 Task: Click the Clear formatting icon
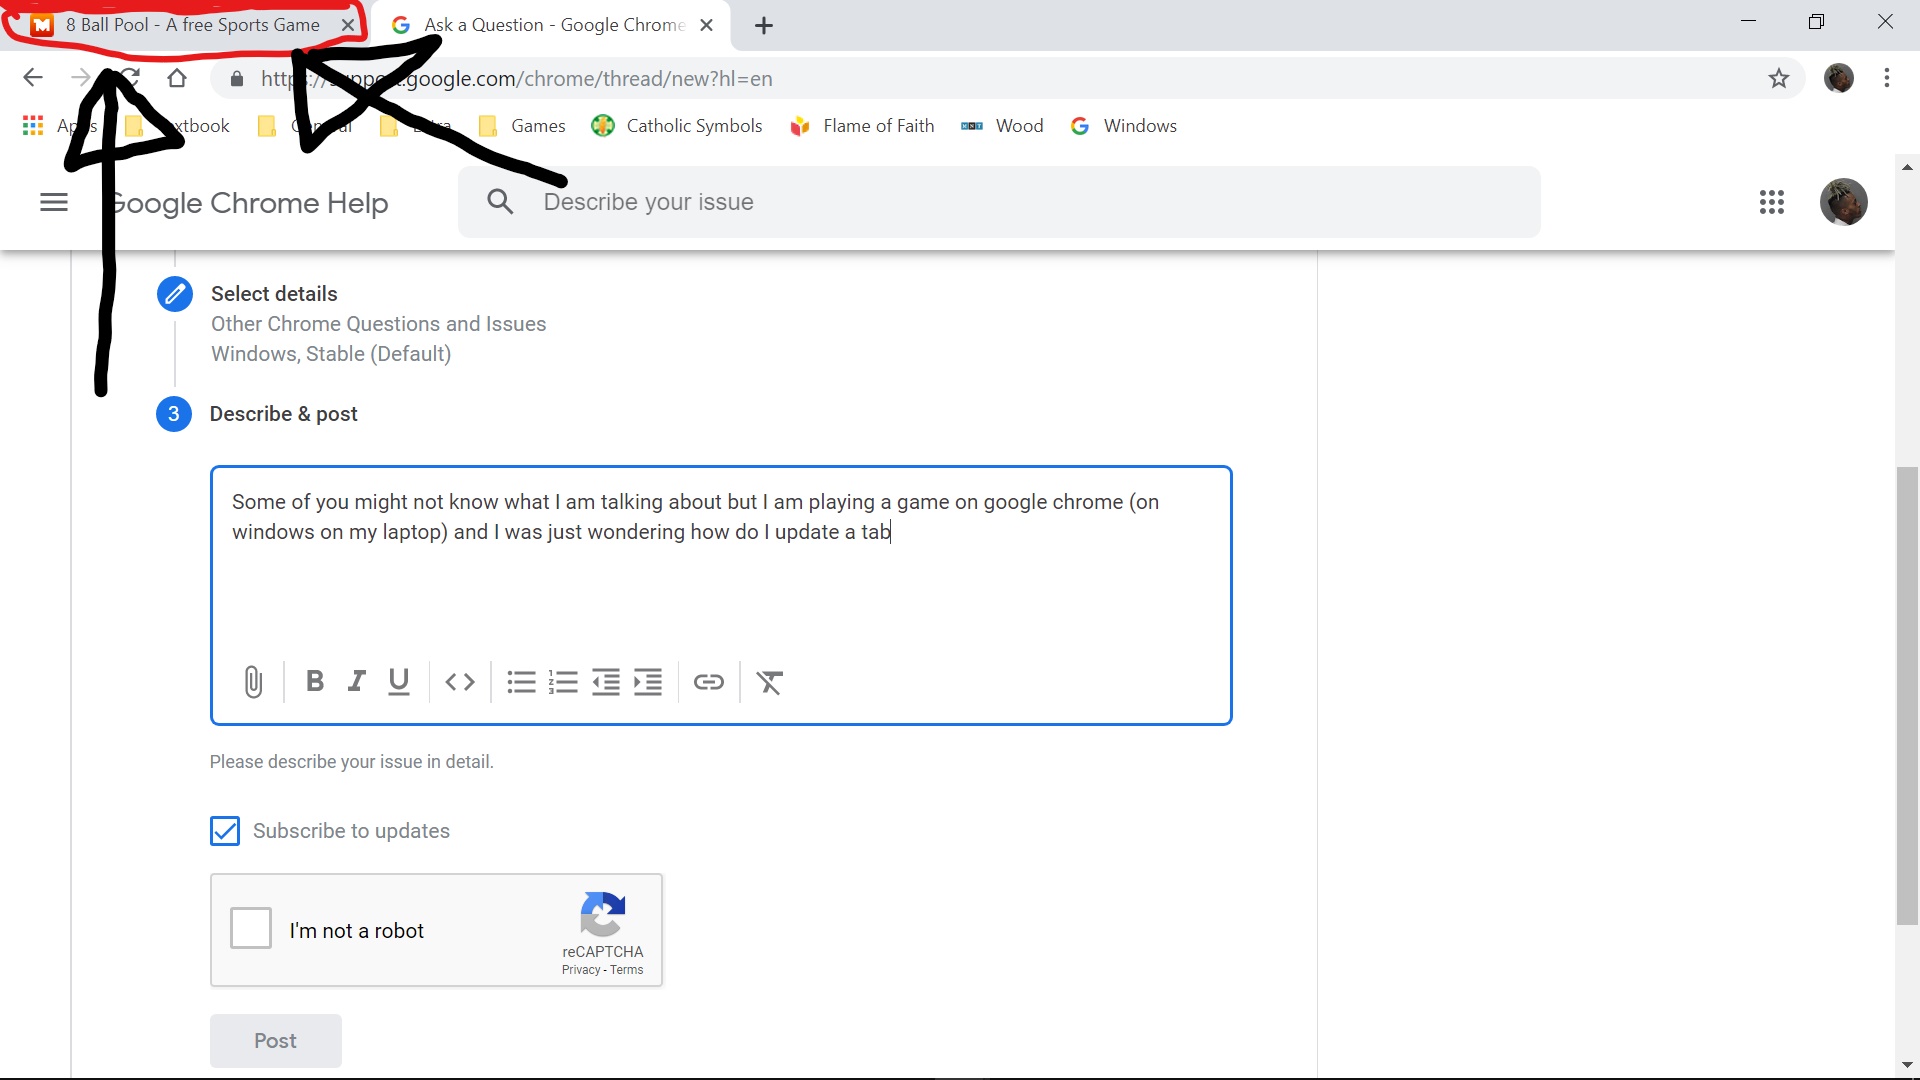pyautogui.click(x=770, y=682)
